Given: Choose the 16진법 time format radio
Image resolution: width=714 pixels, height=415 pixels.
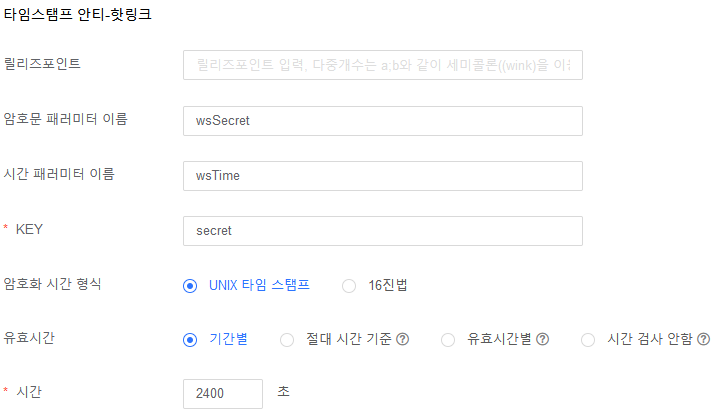Looking at the screenshot, I should 349,286.
